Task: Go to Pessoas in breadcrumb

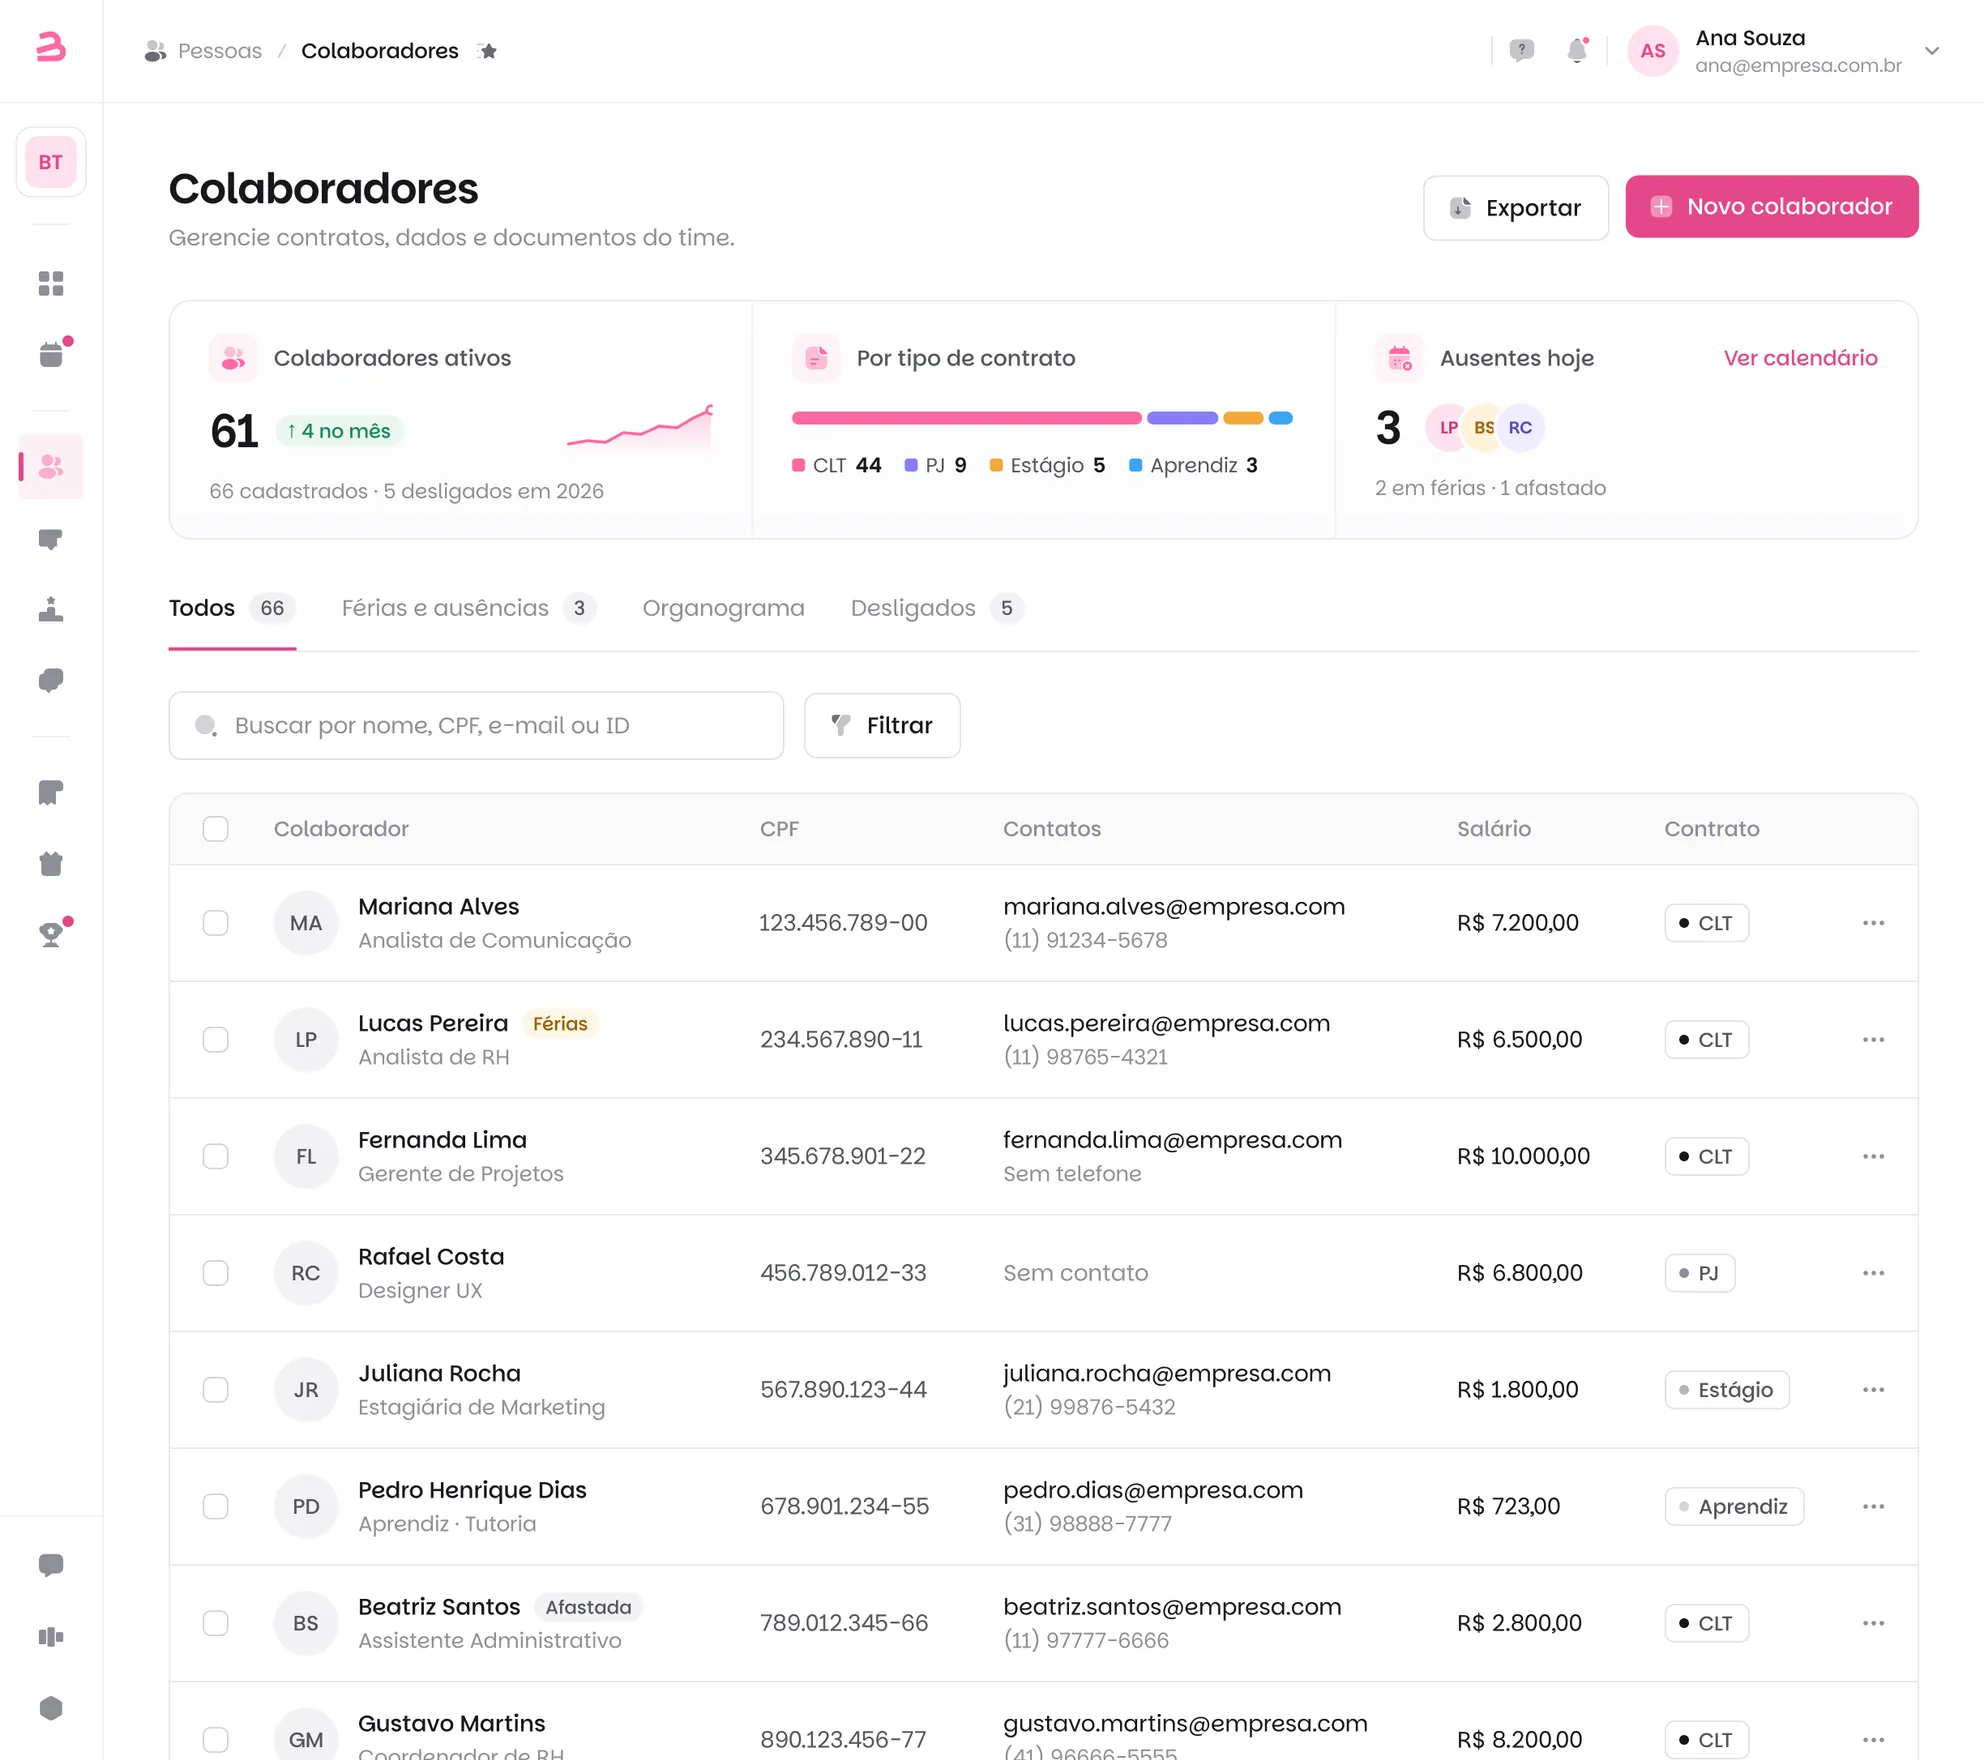Action: tap(220, 51)
